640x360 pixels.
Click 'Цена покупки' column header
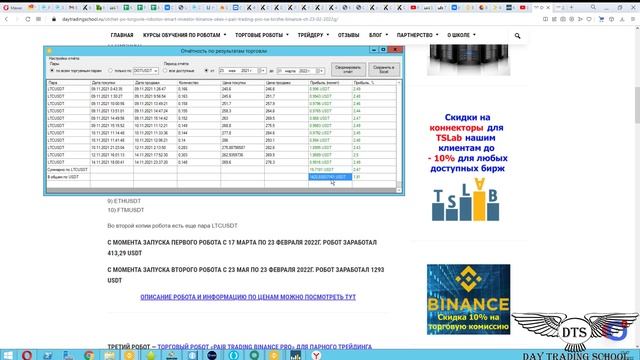point(243,83)
